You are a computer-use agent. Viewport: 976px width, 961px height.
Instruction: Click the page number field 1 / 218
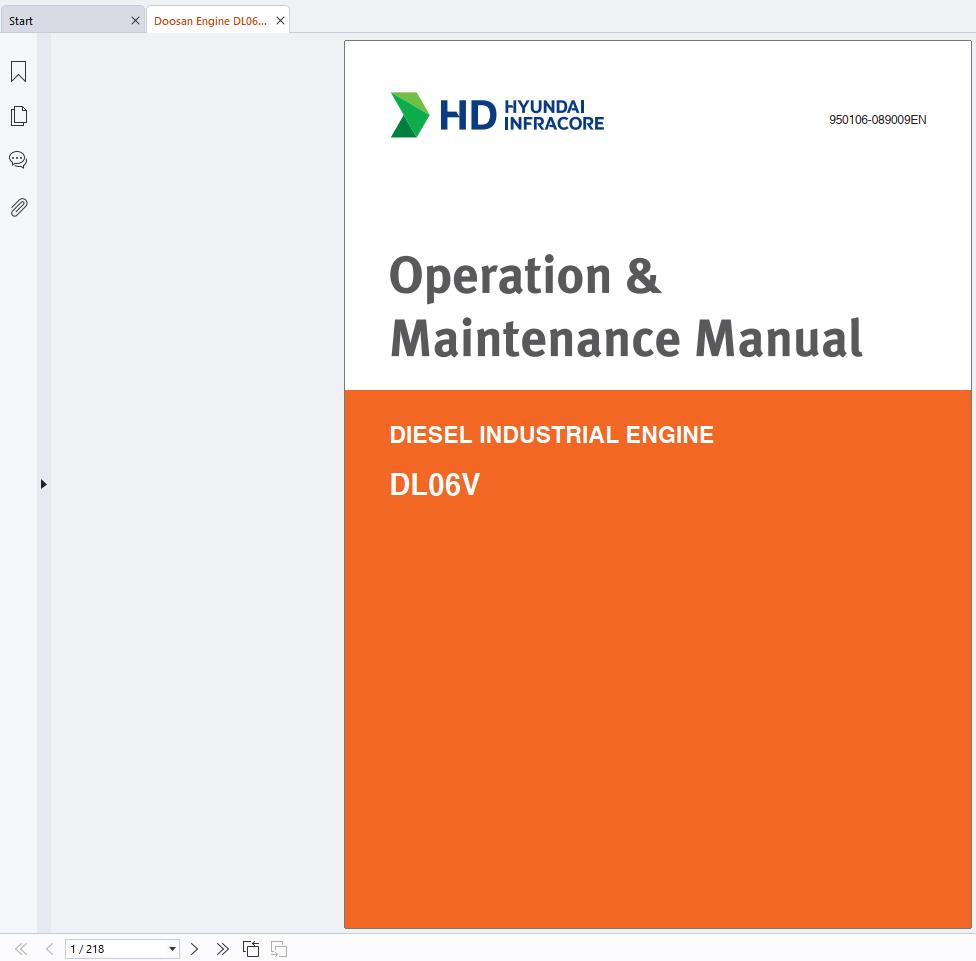112,949
